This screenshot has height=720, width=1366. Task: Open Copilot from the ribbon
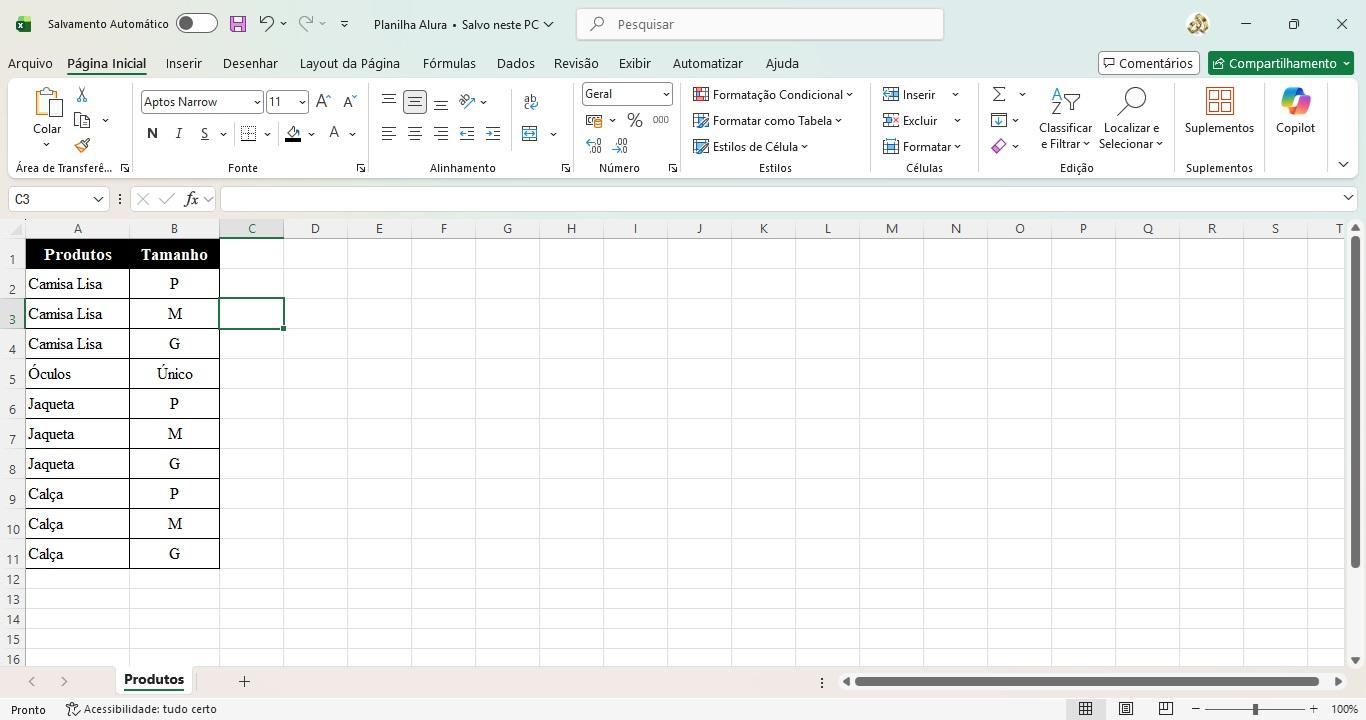click(1295, 110)
